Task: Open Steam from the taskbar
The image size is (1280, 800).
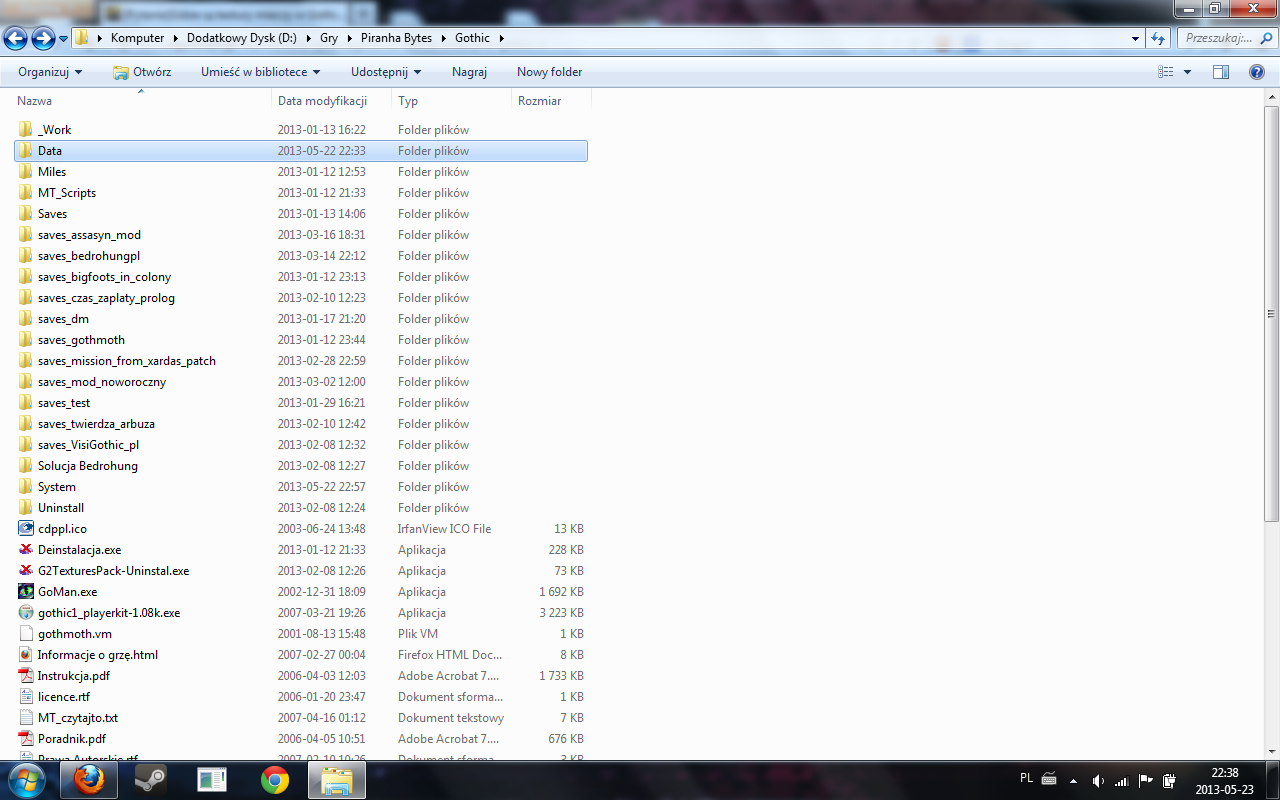Action: point(151,780)
